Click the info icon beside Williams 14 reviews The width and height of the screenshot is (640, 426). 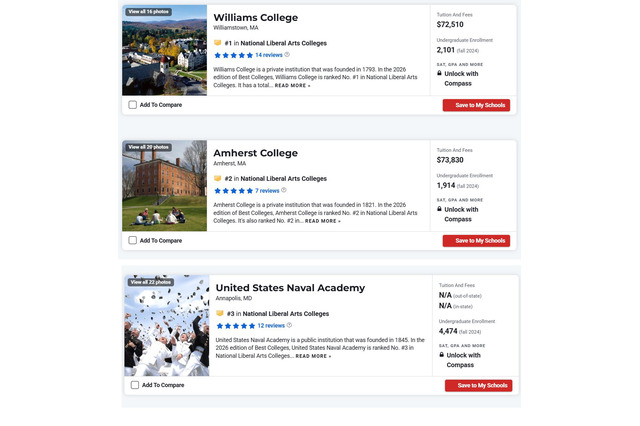click(x=288, y=55)
